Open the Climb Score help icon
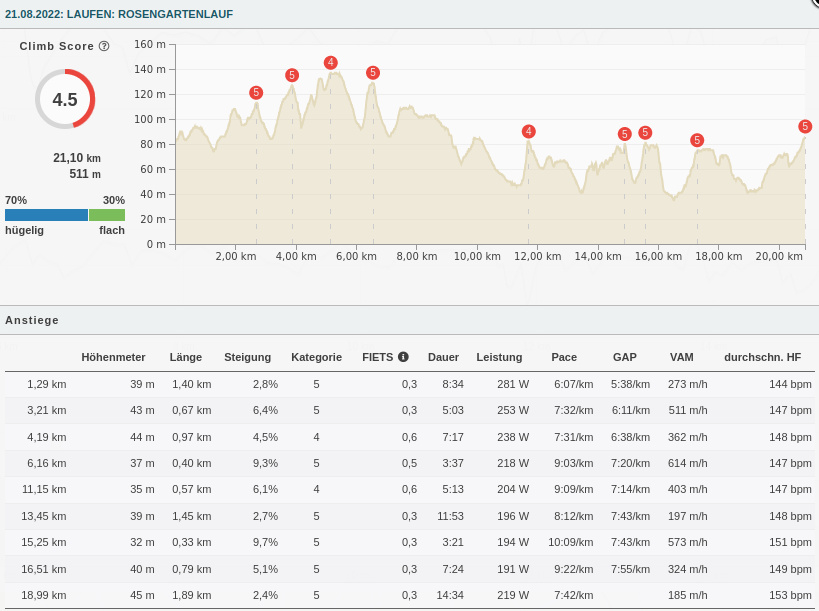This screenshot has width=819, height=611. click(104, 46)
